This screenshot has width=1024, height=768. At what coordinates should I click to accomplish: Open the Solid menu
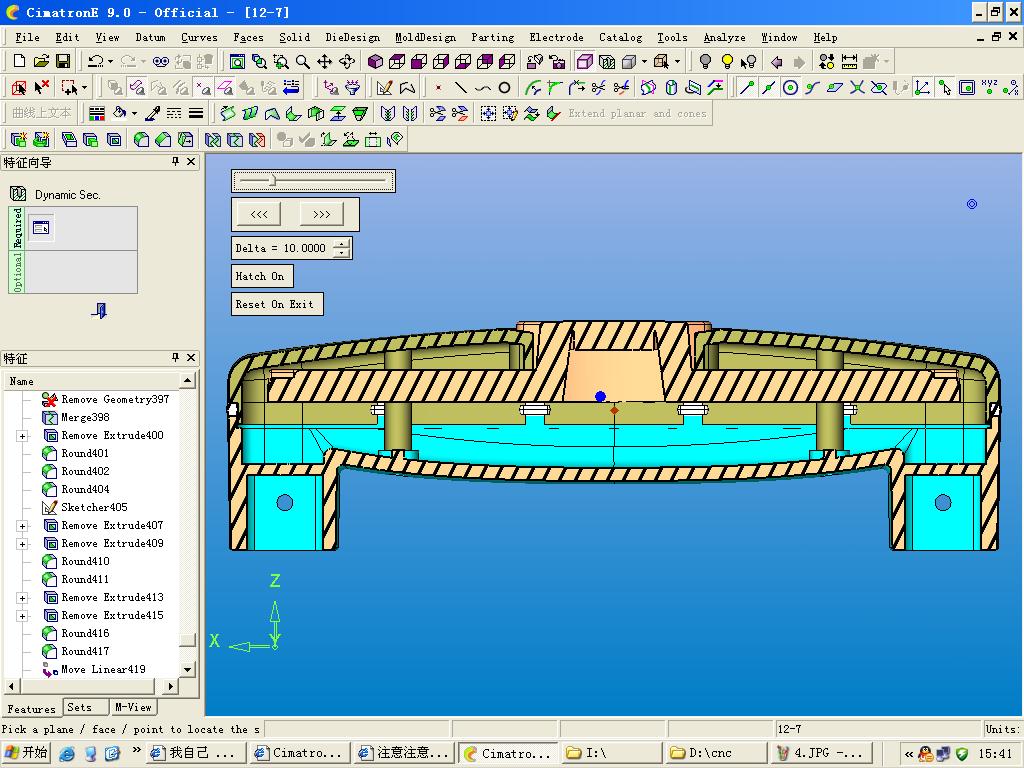click(295, 37)
